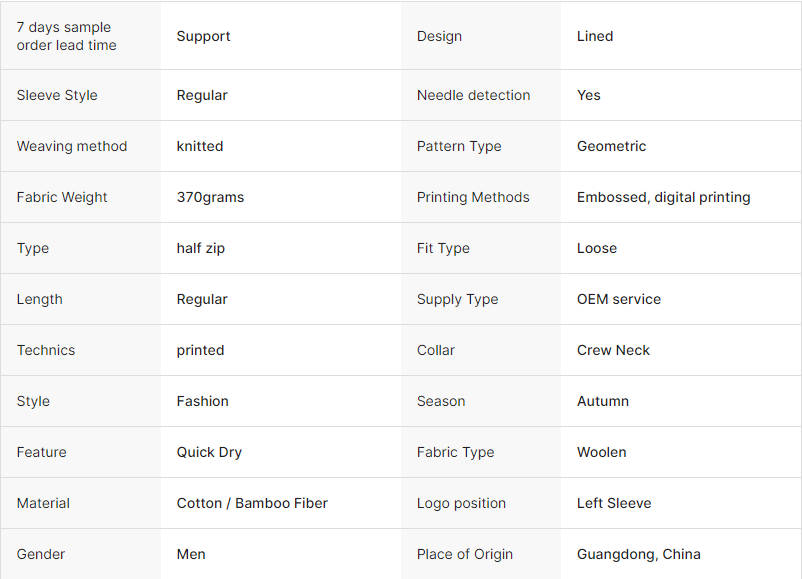Select the 'Lined' design value
This screenshot has width=802, height=579.
[595, 36]
